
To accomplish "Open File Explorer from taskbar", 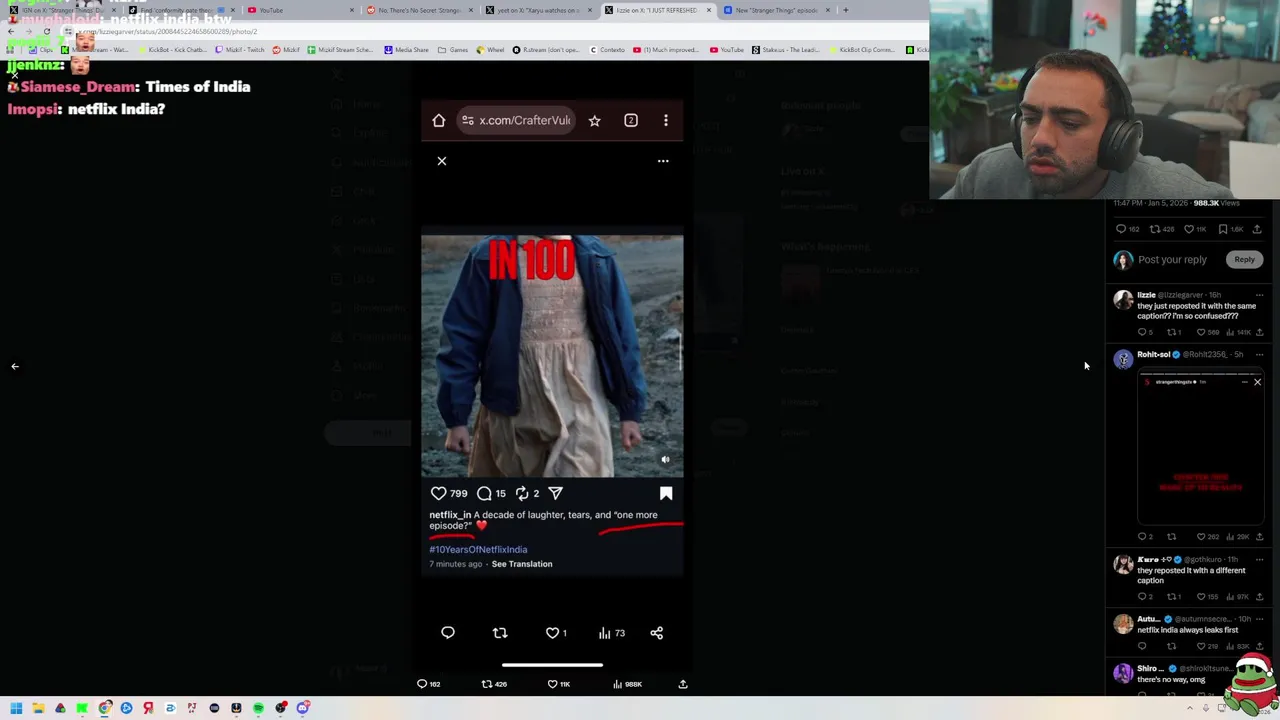I will [x=38, y=708].
